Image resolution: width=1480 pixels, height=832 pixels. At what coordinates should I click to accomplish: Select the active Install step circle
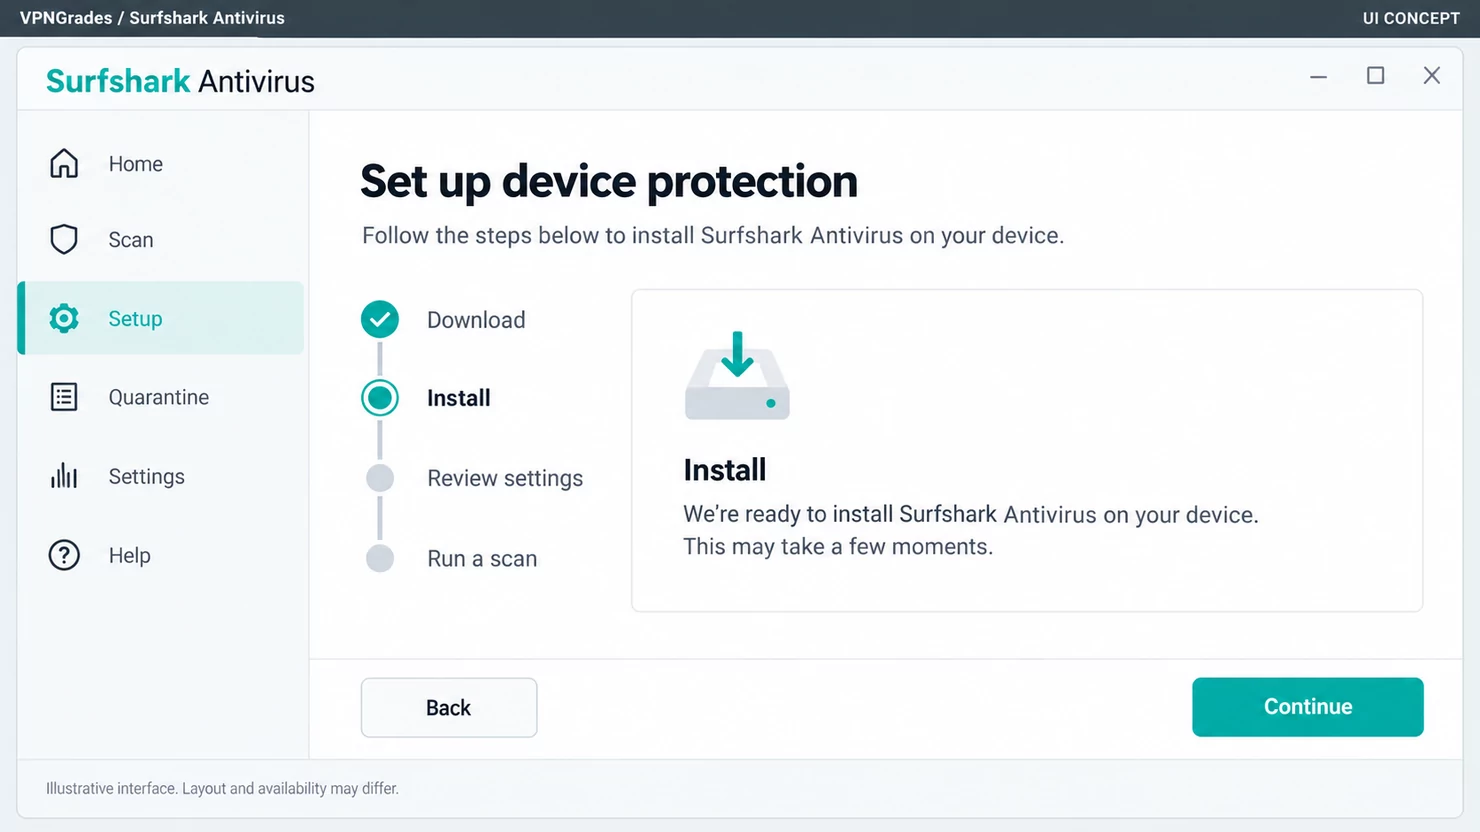380,398
